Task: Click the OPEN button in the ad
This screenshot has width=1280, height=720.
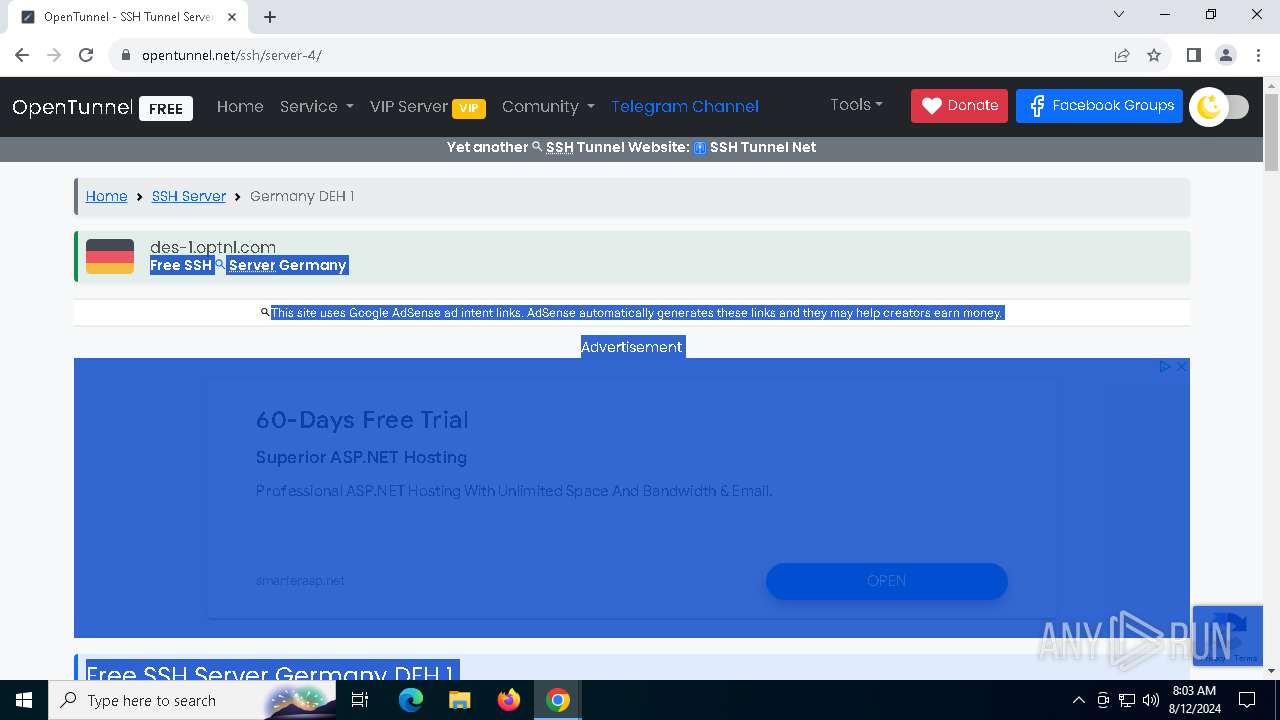Action: pos(886,581)
